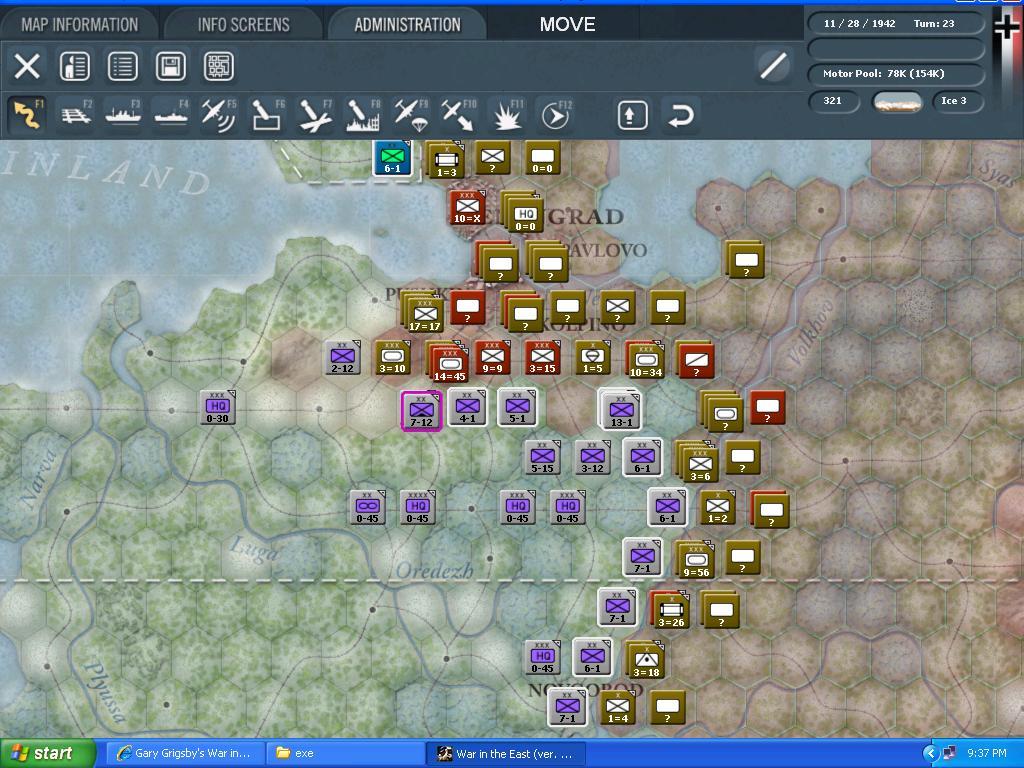Viewport: 1024px width, 768px height.
Task: Switch to Gary Grigsby's War in... taskbar window
Action: coord(186,753)
